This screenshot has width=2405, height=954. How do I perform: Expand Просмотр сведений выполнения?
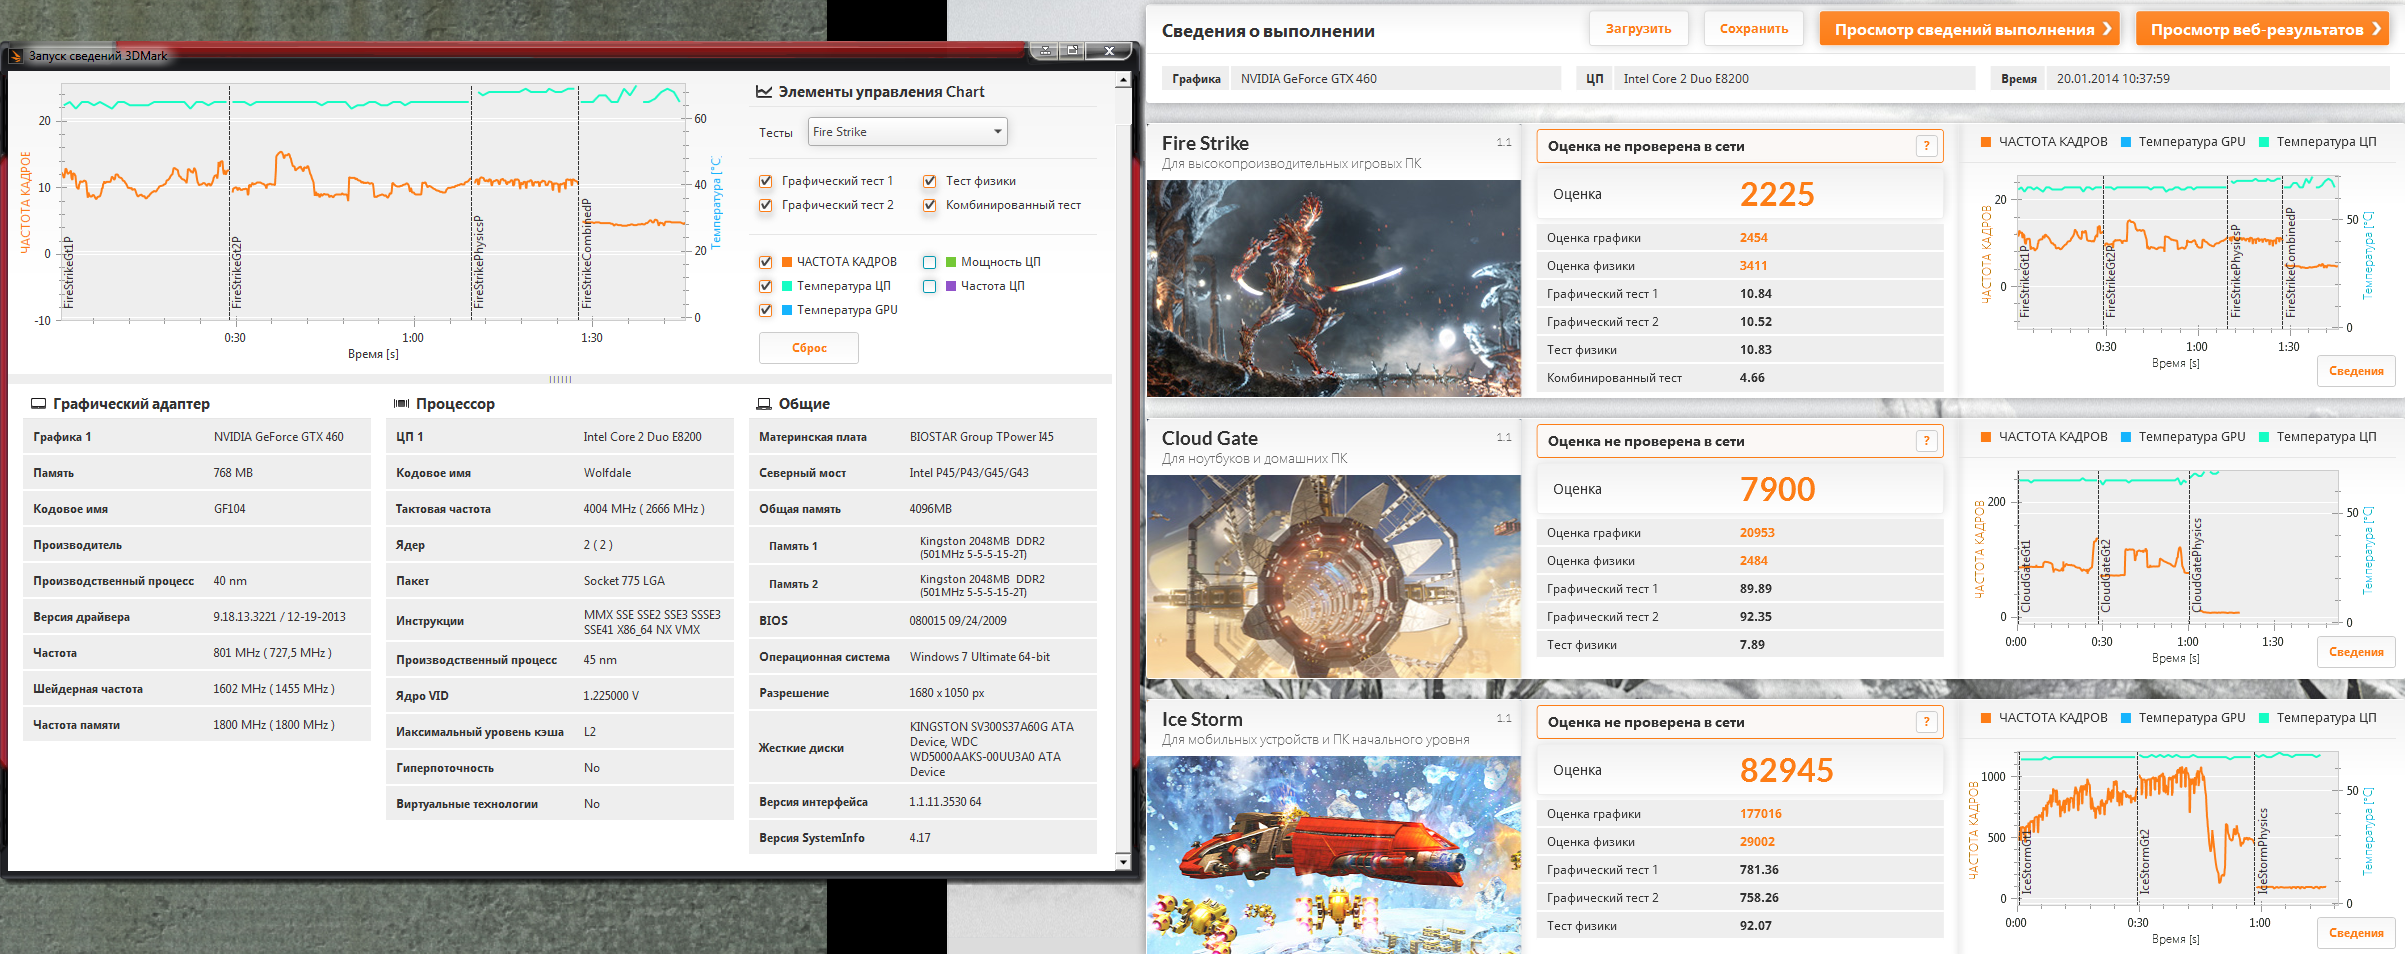pyautogui.click(x=1973, y=29)
